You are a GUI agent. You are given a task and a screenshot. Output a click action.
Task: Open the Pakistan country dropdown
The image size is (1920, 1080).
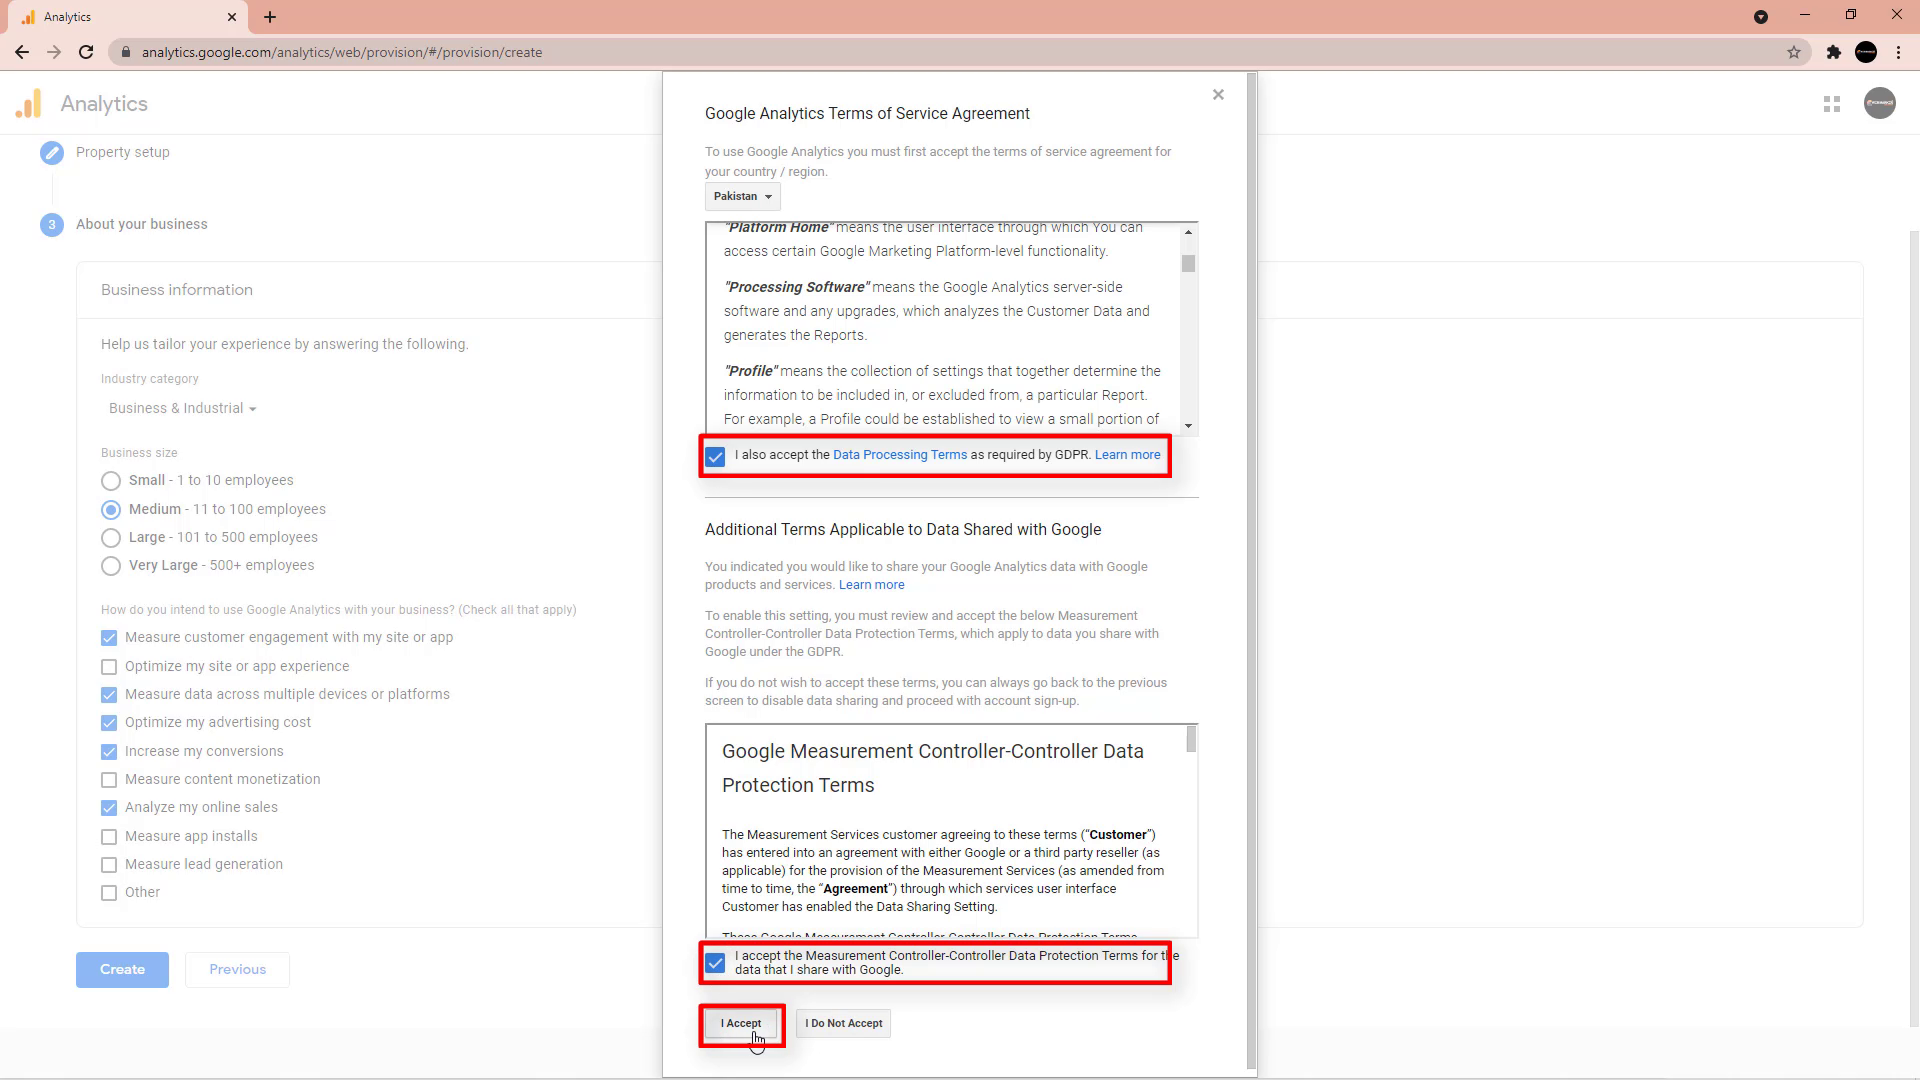[742, 196]
